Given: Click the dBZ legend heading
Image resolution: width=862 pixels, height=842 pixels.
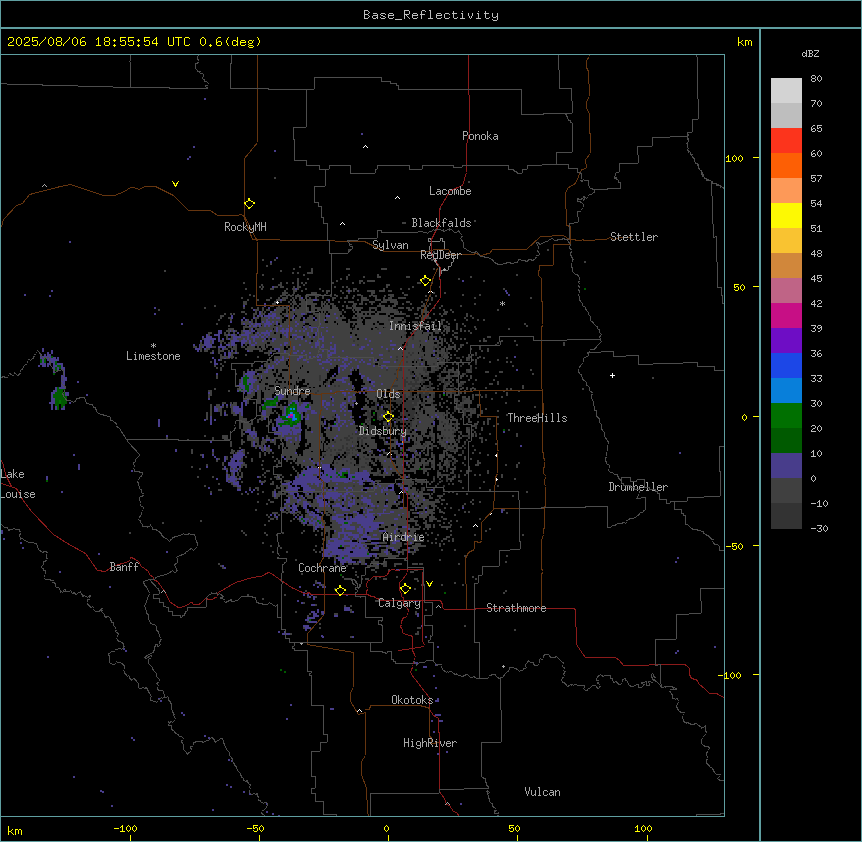Looking at the screenshot, I should point(810,53).
